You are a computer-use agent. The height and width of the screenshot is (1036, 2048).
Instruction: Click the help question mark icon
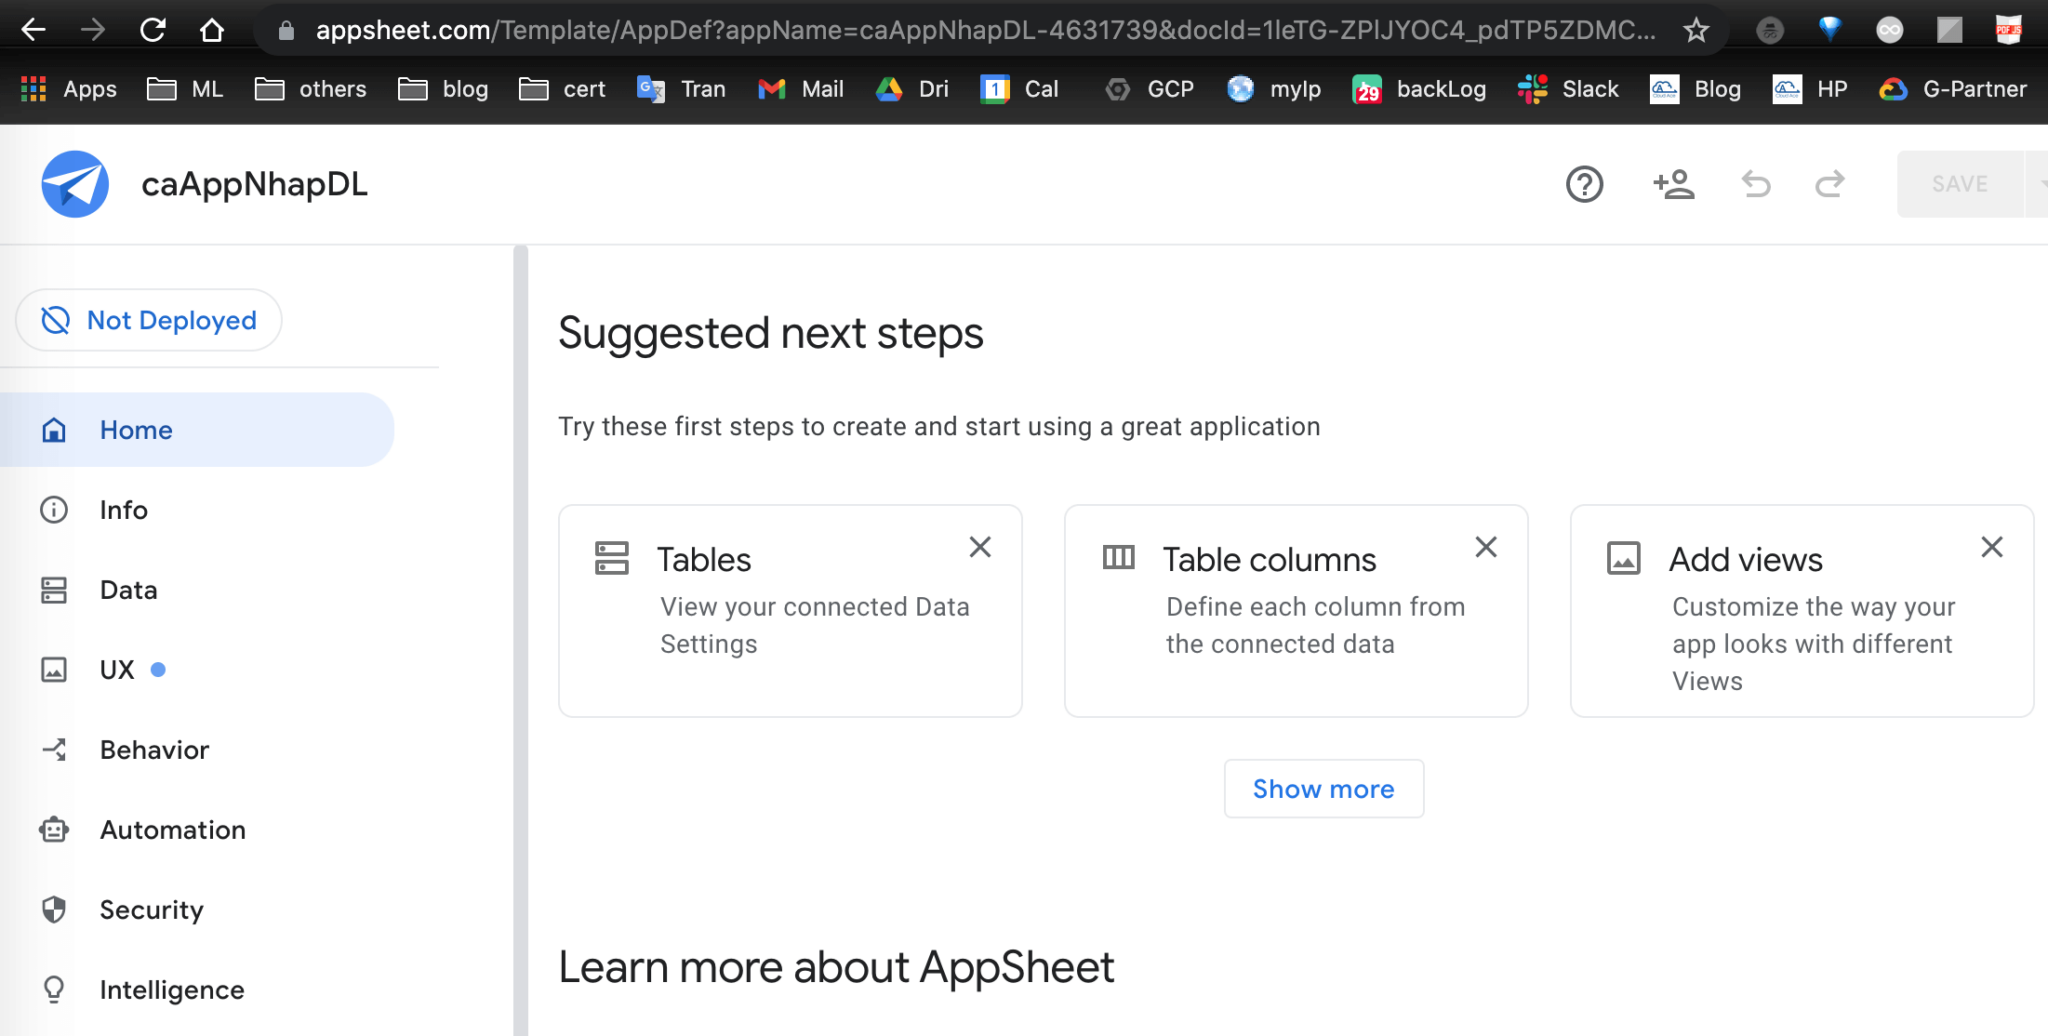1584,184
